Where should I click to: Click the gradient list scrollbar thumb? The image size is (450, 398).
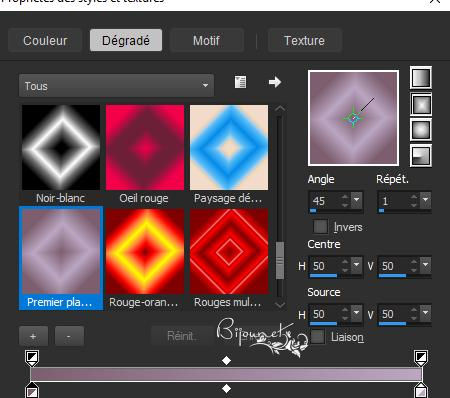coord(280,260)
